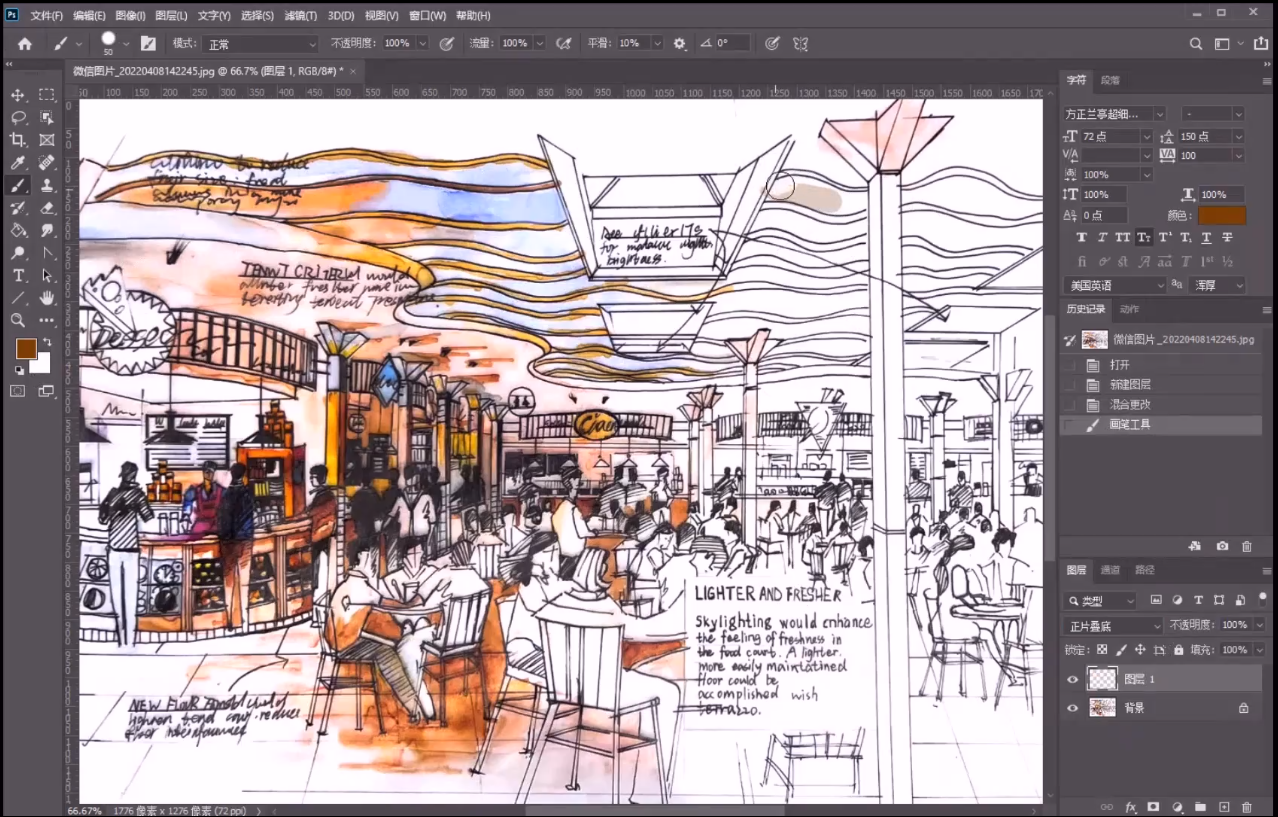
Task: Select the Horizontal Type tool
Action: coord(18,276)
